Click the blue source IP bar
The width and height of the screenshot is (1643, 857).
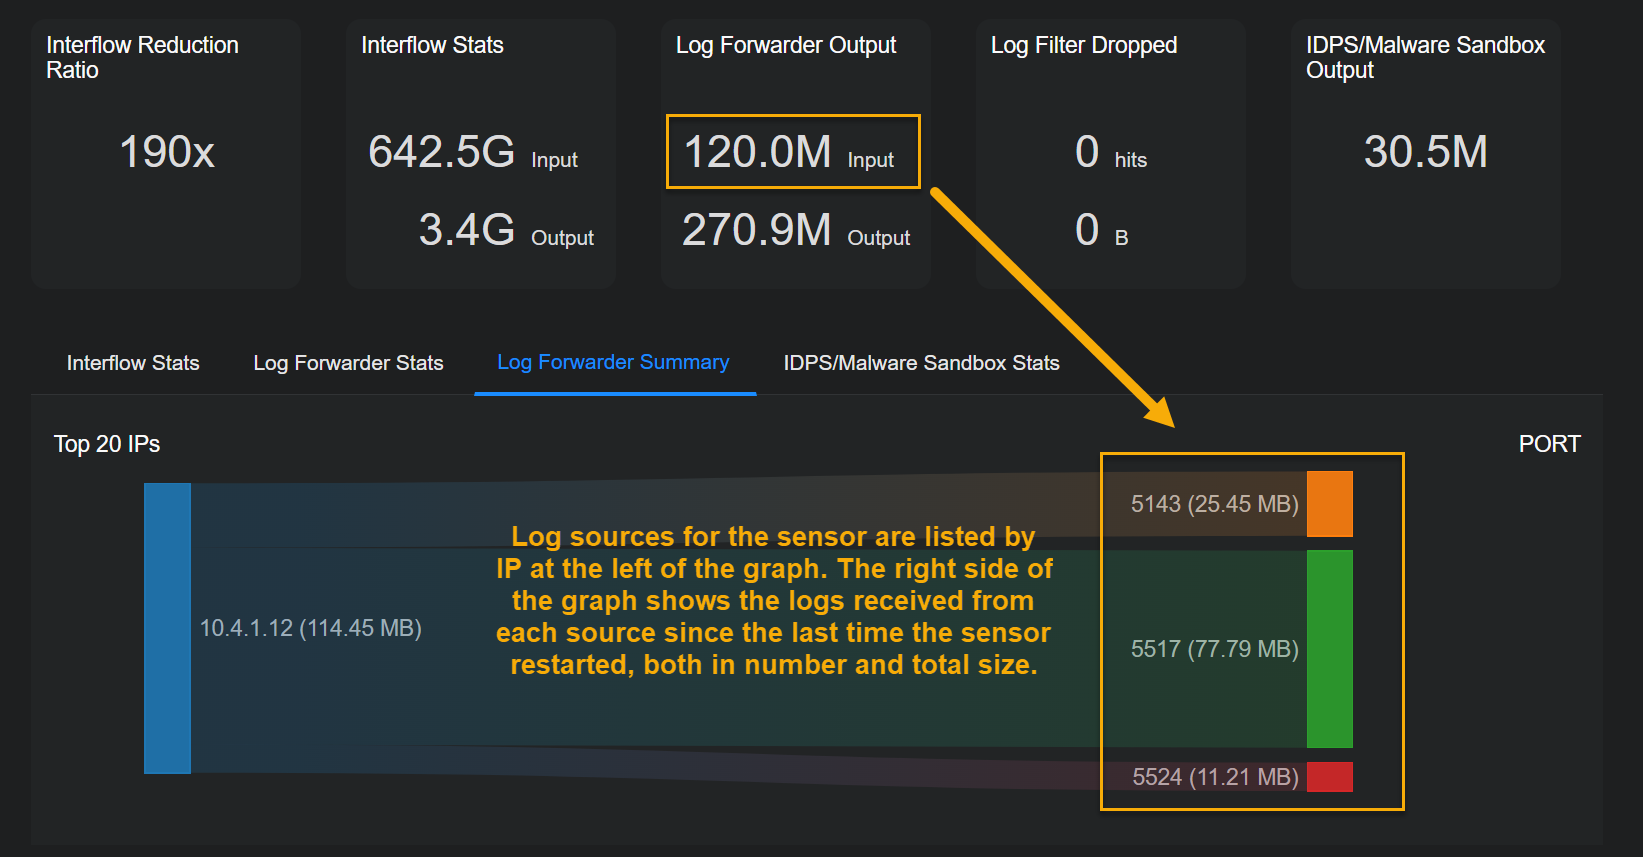[x=167, y=628]
